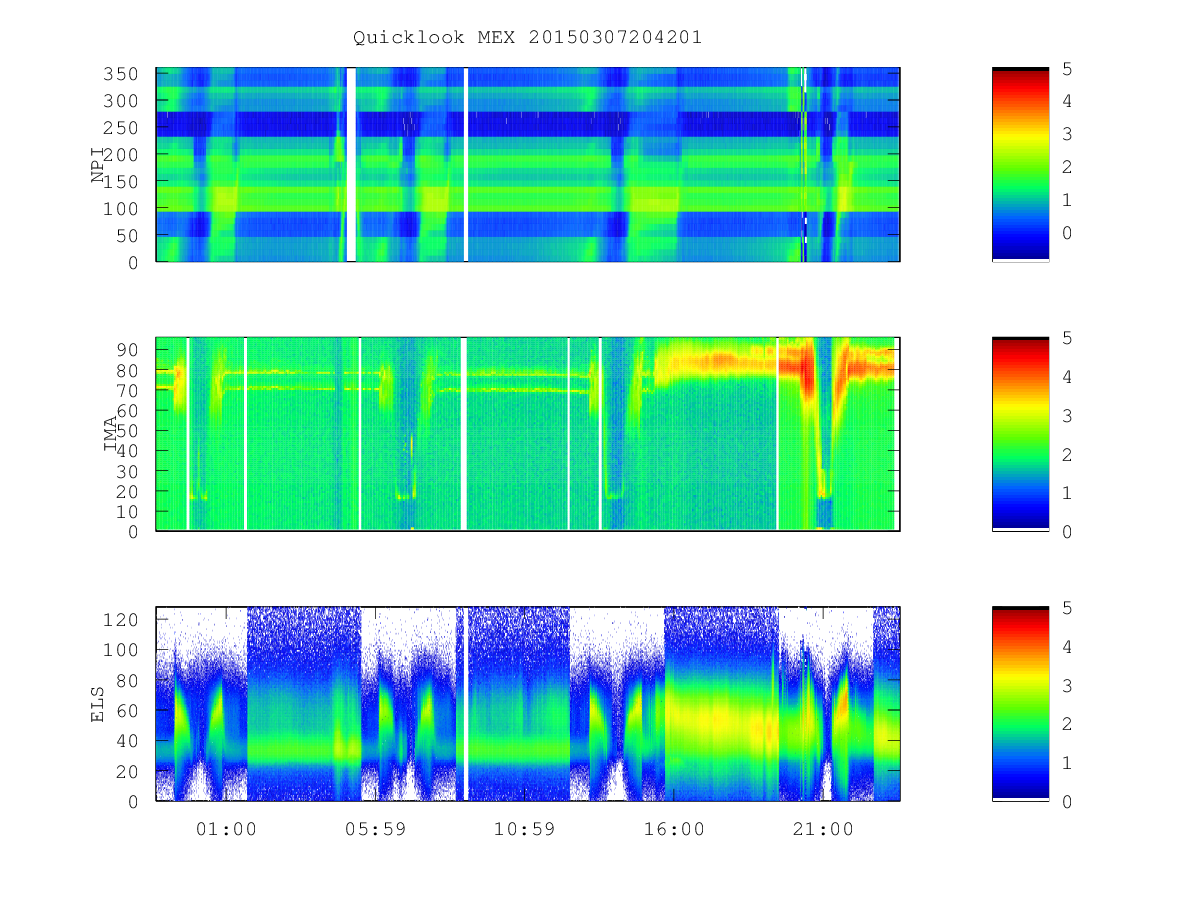
Task: Select the ELS y-axis label
Action: [98, 704]
